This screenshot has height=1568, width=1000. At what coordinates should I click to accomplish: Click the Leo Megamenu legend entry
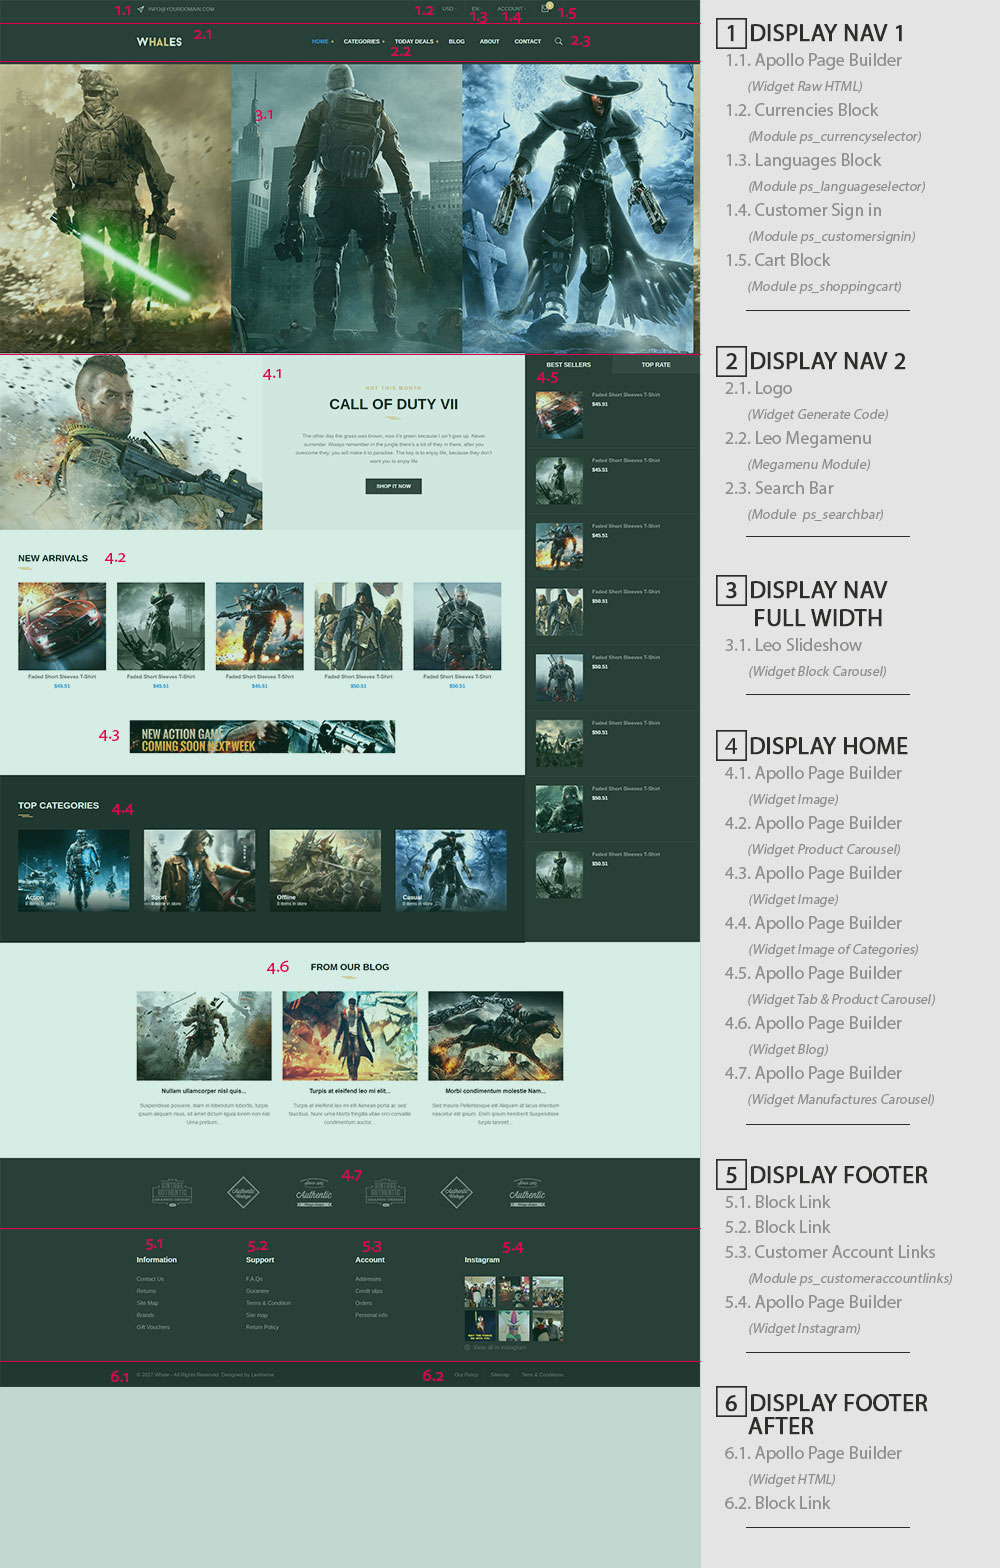pos(813,438)
